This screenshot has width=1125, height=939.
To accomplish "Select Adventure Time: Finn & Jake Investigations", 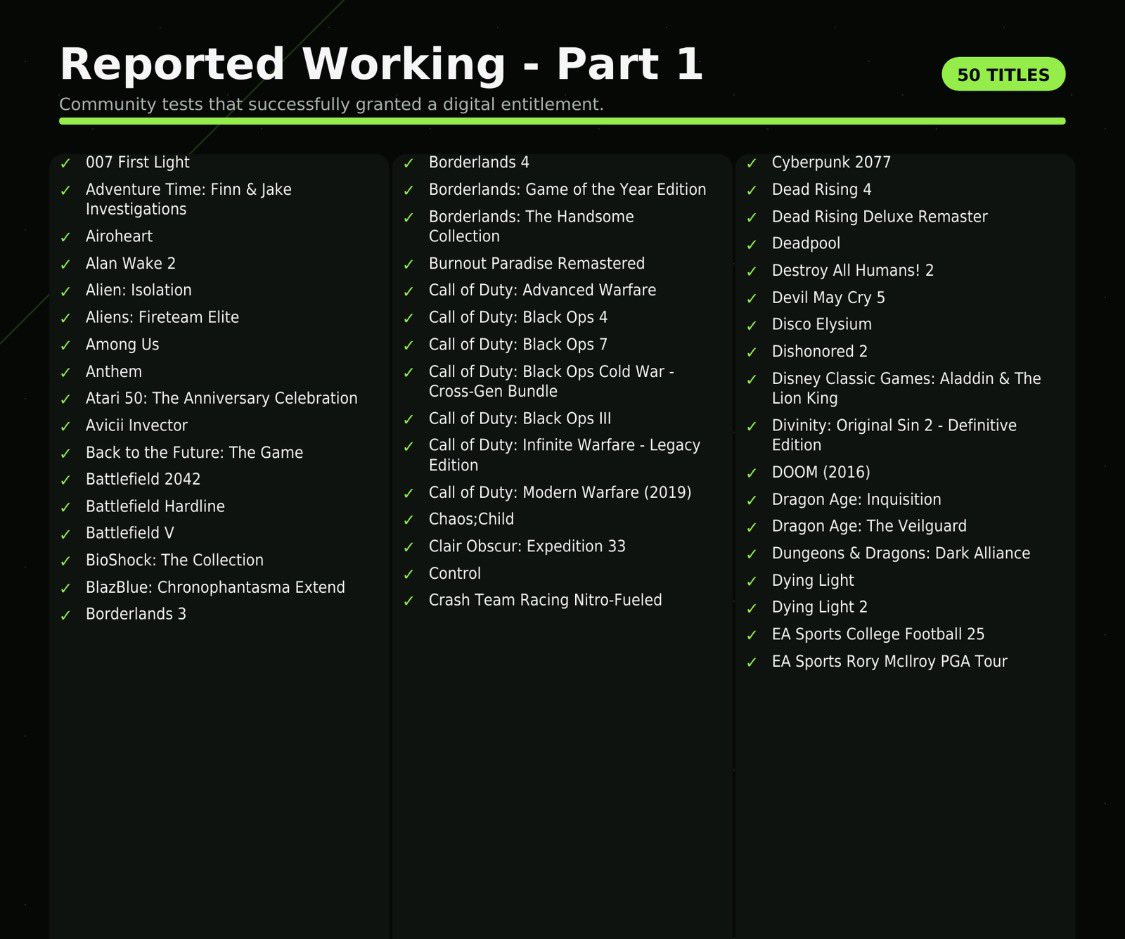I will (188, 199).
